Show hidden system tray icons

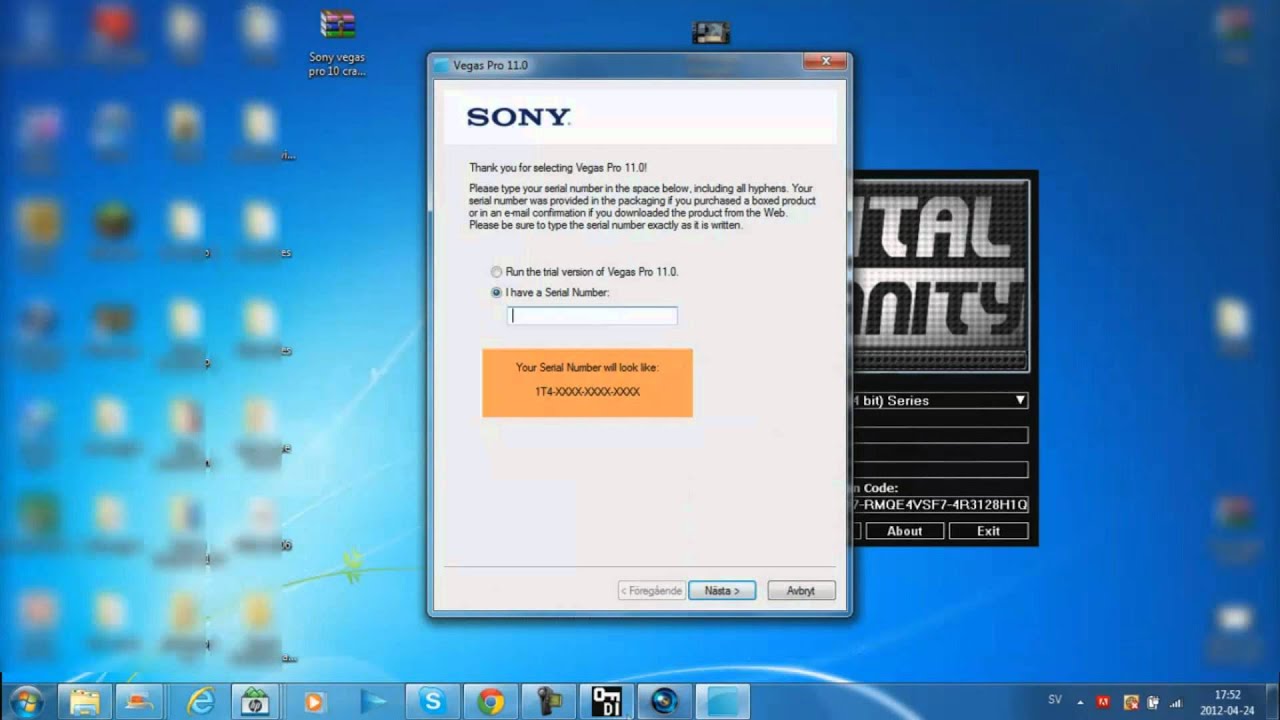(x=1080, y=702)
